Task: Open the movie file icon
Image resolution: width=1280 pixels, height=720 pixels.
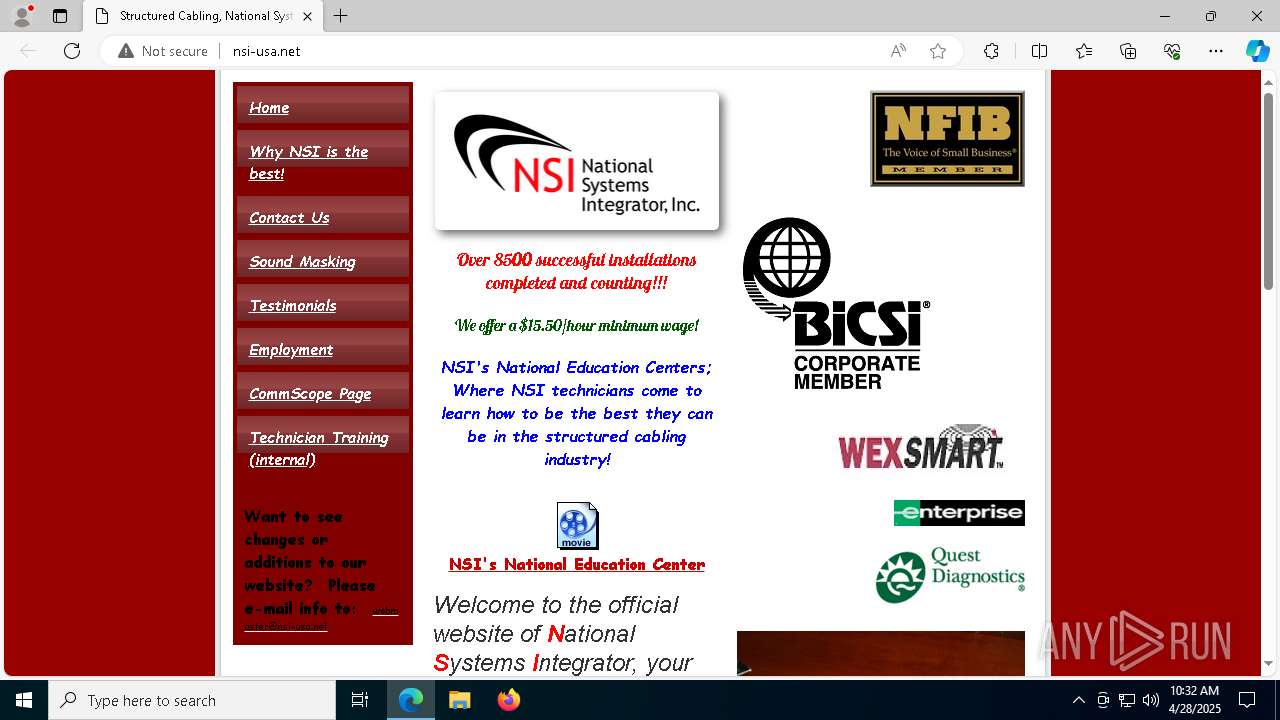Action: pyautogui.click(x=577, y=526)
